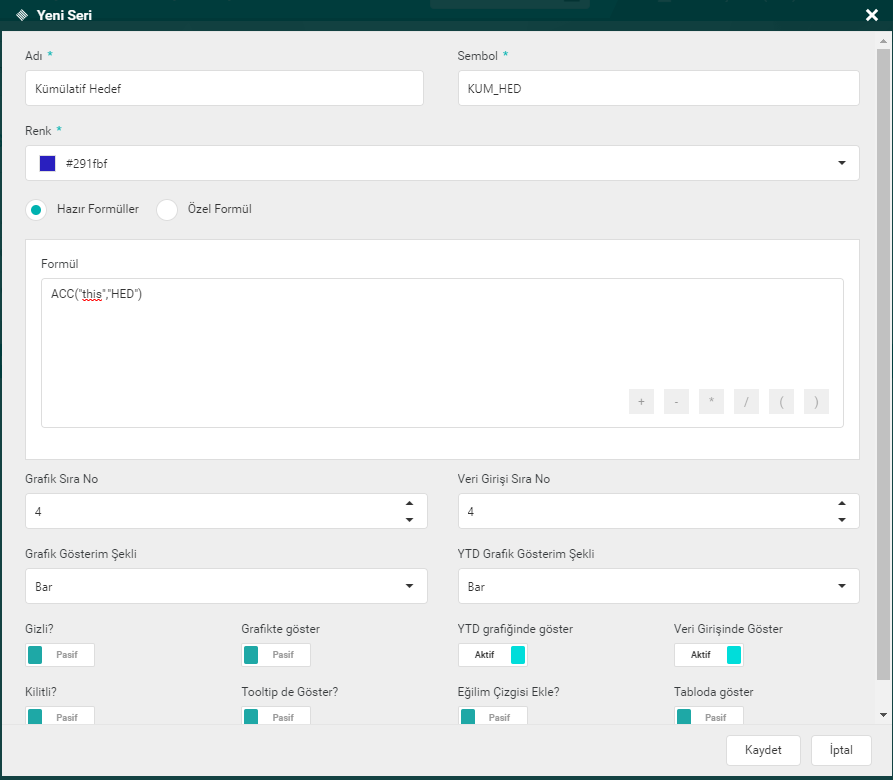Expand the Grafik Gösterim Şekli dropdown

click(226, 586)
